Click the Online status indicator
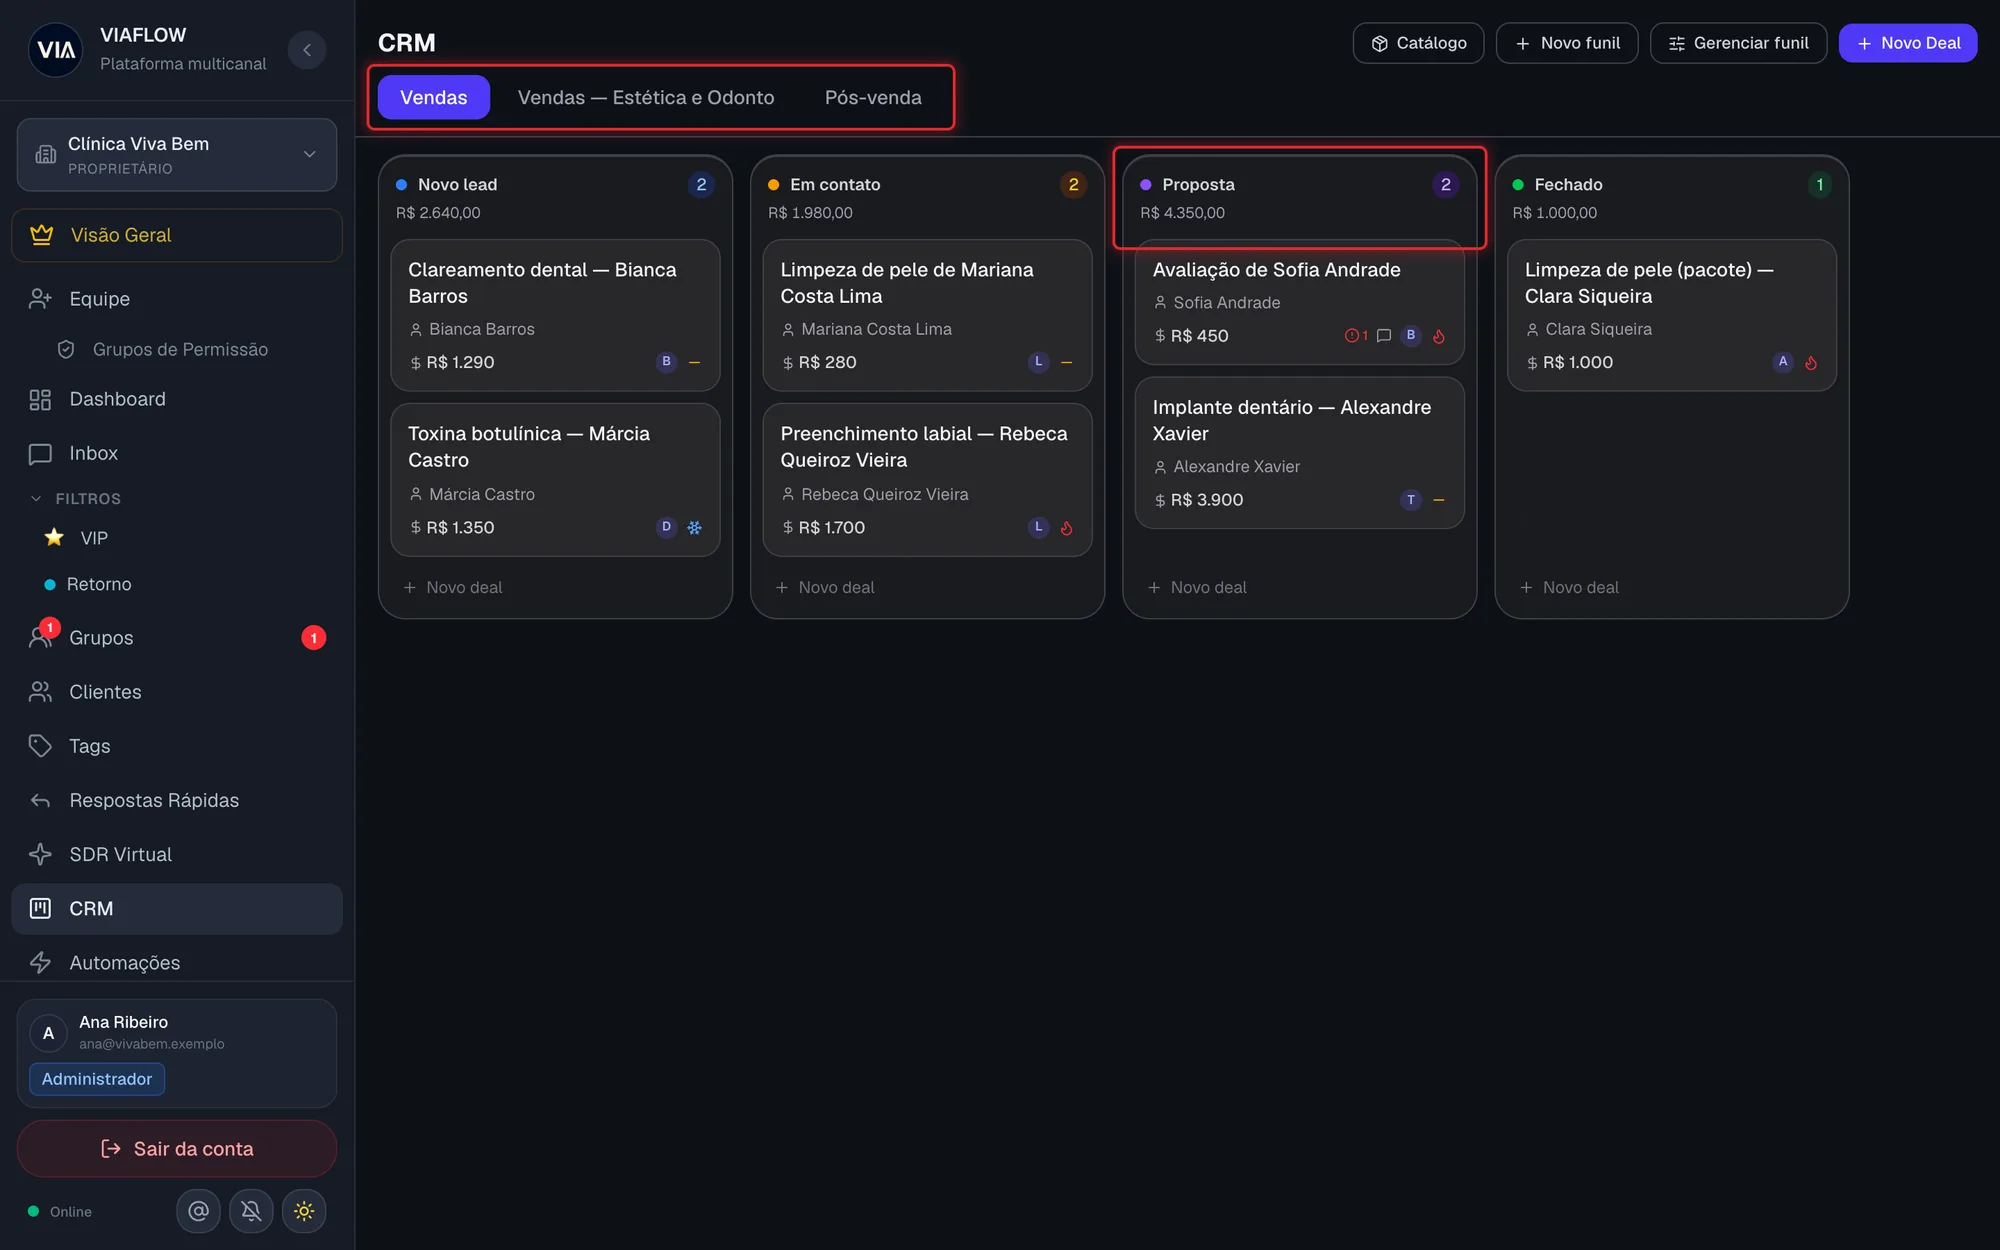Viewport: 2000px width, 1250px height. pyautogui.click(x=60, y=1212)
